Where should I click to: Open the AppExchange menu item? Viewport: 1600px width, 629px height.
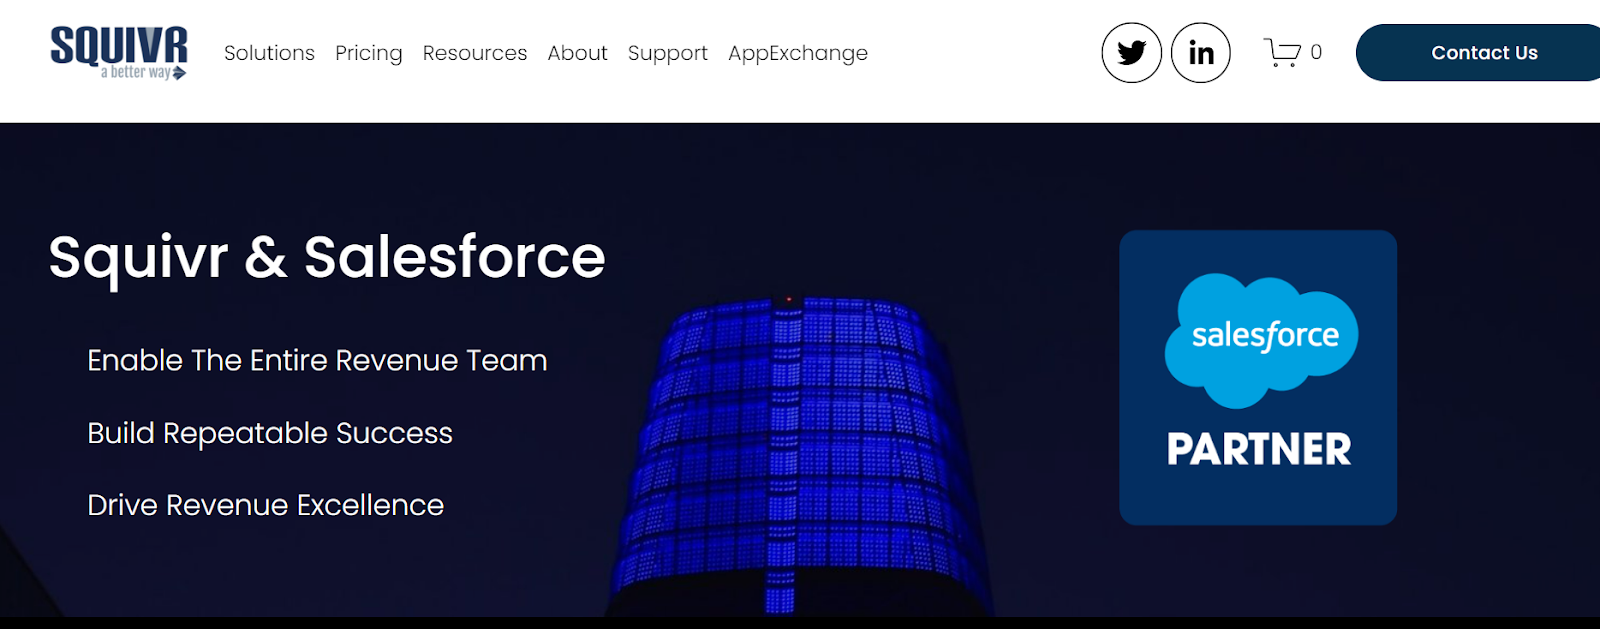798,53
